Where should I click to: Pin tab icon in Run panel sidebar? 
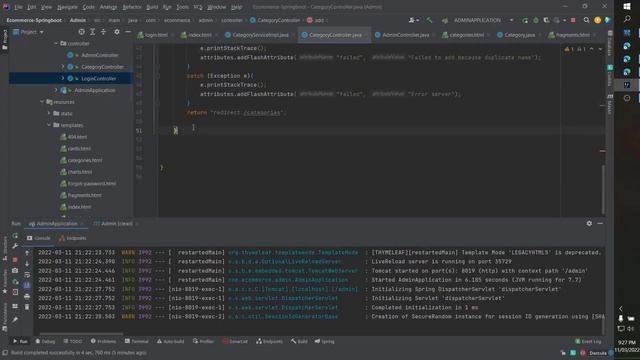tap(15, 320)
